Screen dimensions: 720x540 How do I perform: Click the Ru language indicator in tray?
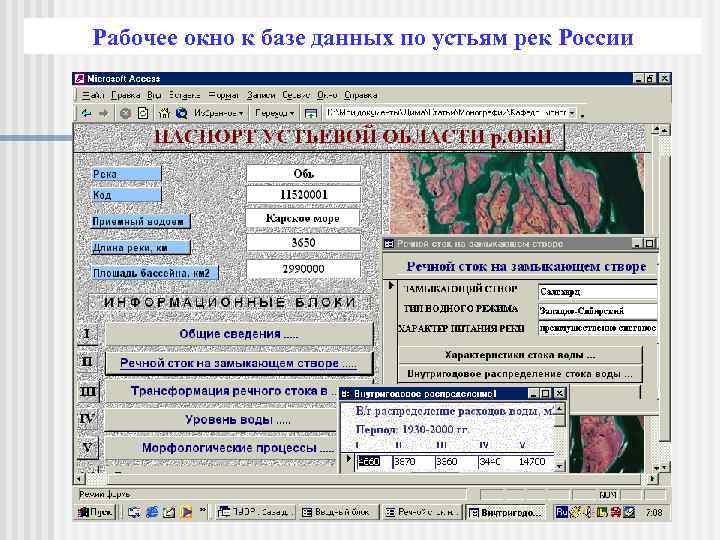[x=561, y=512]
